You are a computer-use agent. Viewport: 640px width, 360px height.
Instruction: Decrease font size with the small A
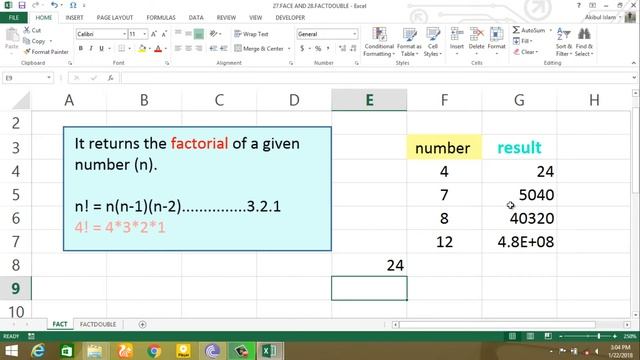point(164,34)
